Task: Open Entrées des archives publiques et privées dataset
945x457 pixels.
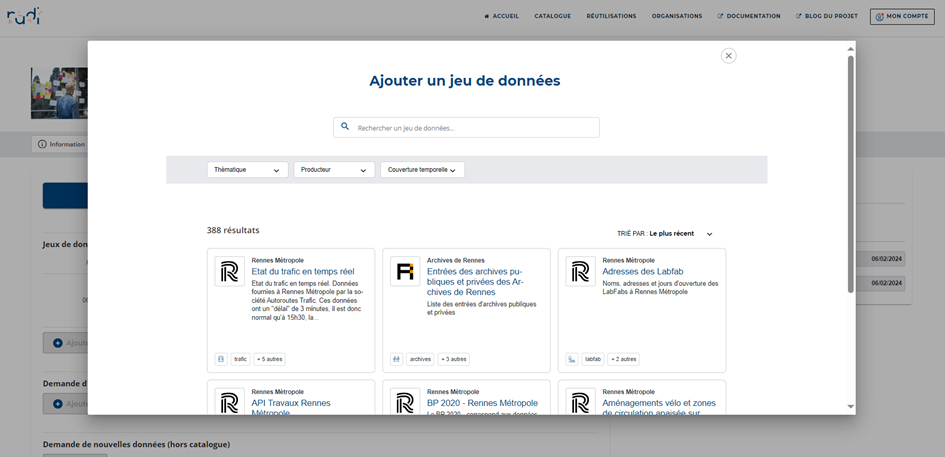Action: coord(475,282)
